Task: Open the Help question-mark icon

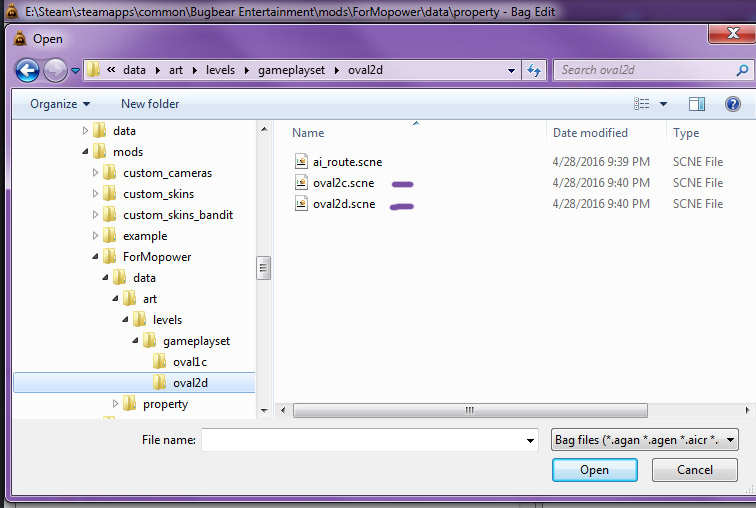Action: pos(732,104)
